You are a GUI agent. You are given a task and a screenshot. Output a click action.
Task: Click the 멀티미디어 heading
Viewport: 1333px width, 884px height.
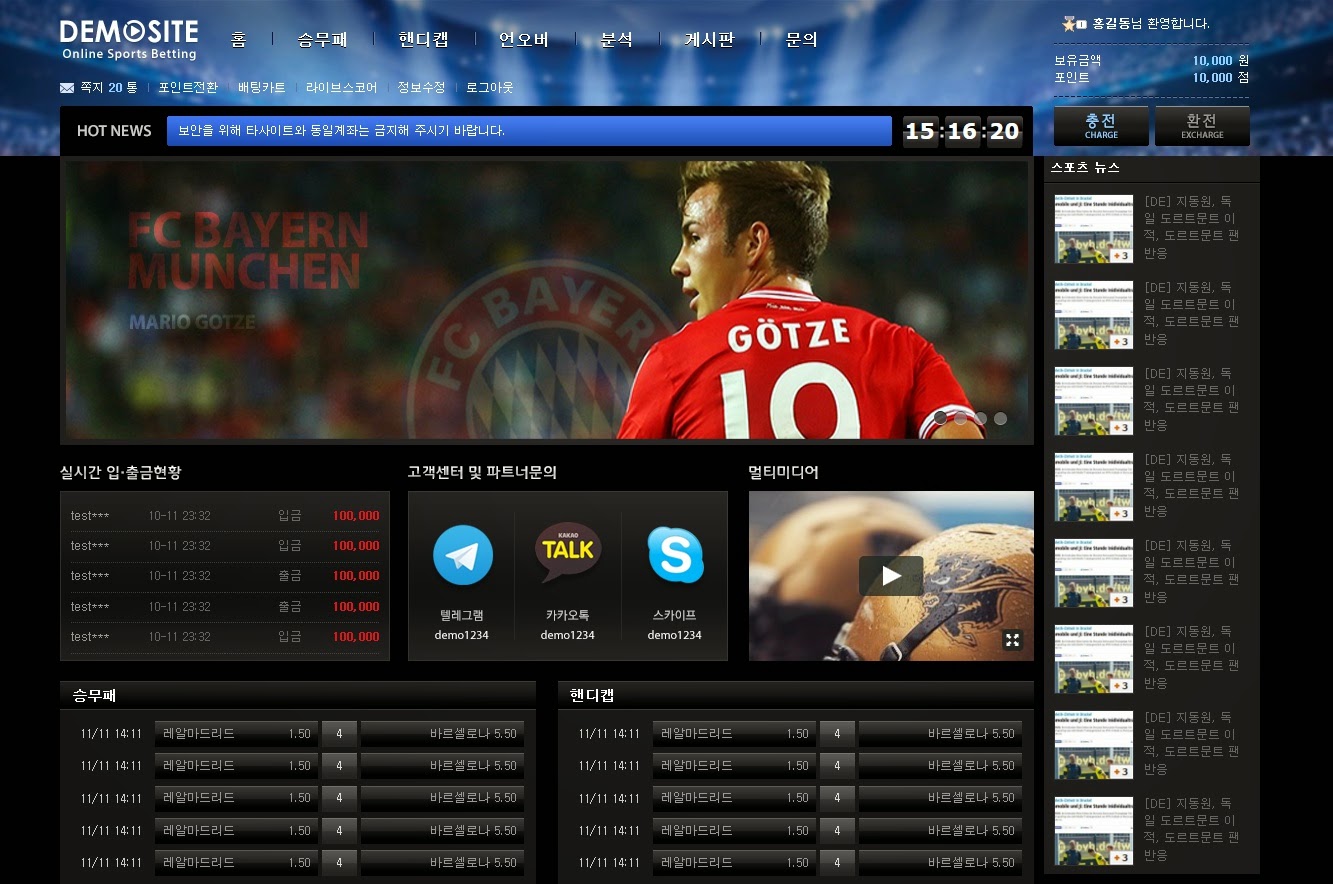pyautogui.click(x=783, y=472)
